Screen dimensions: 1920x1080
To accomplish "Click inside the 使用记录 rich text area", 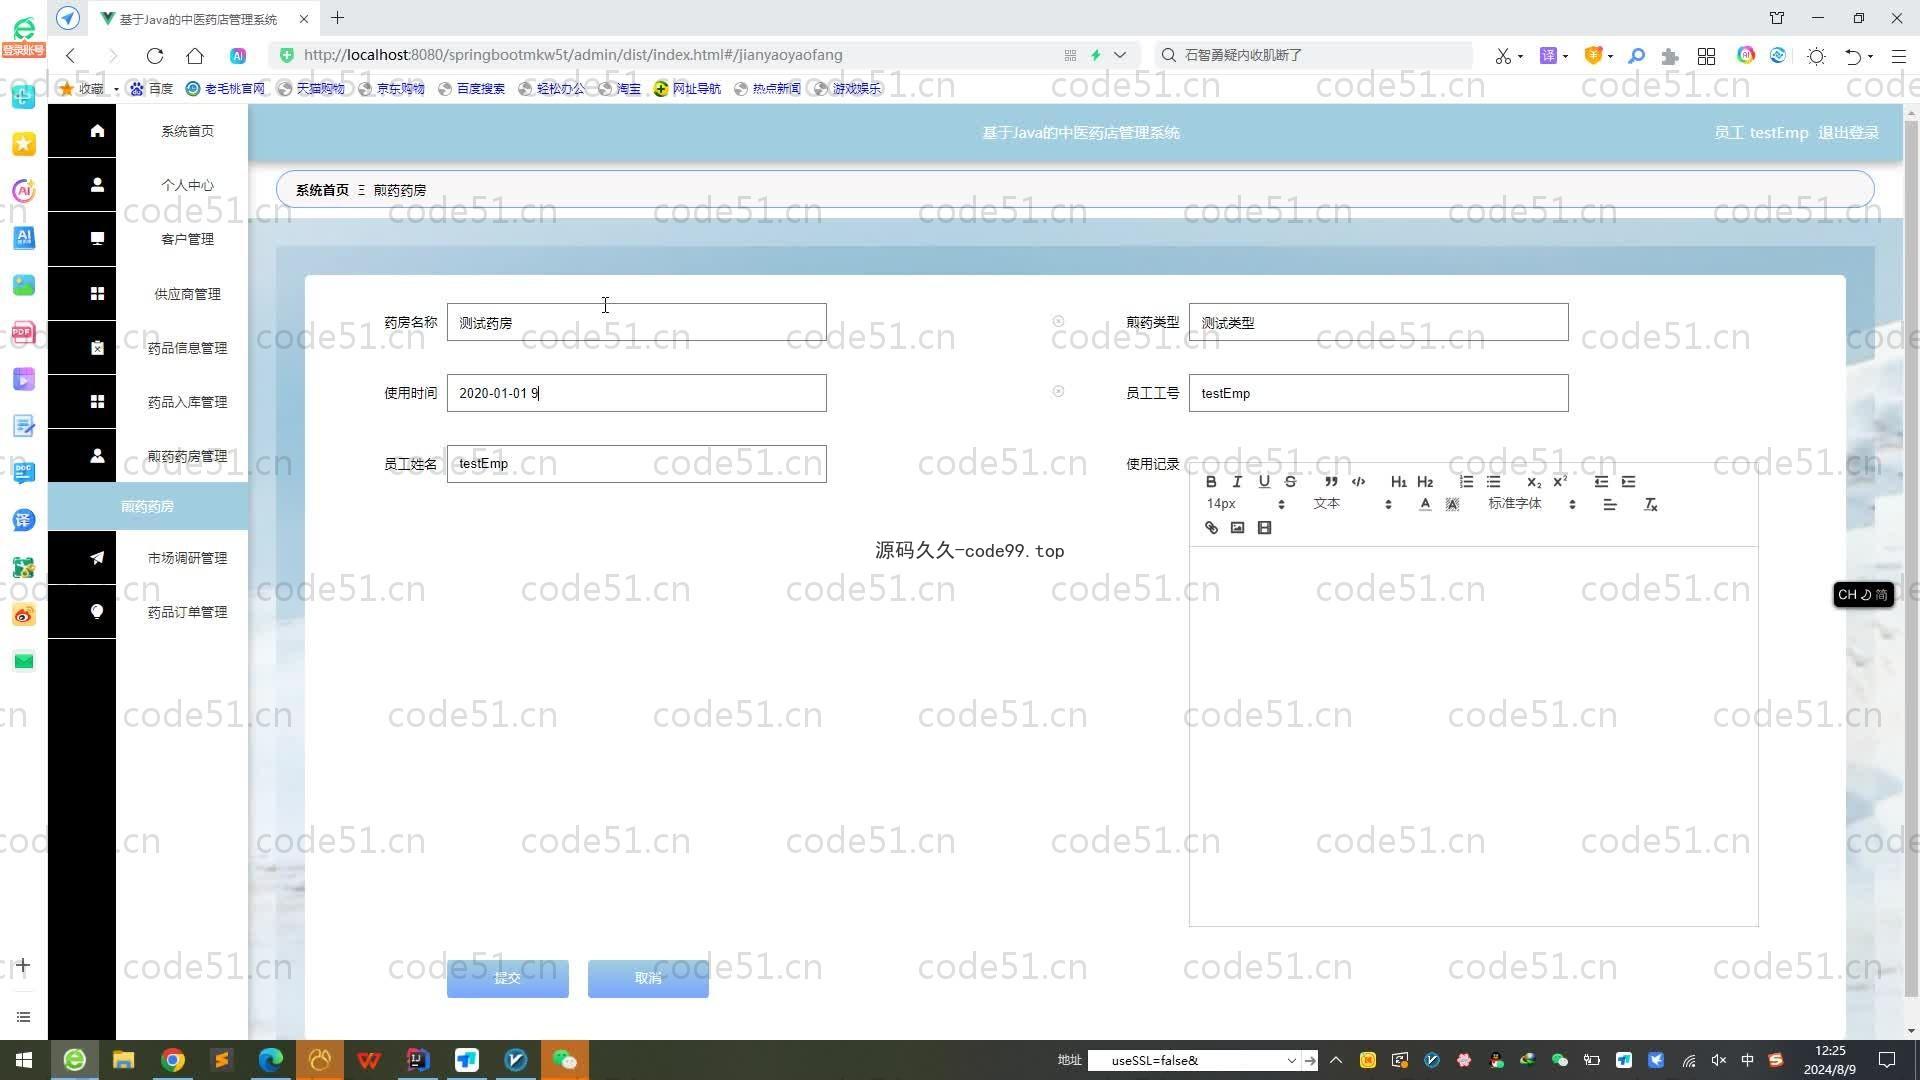I will point(1473,736).
